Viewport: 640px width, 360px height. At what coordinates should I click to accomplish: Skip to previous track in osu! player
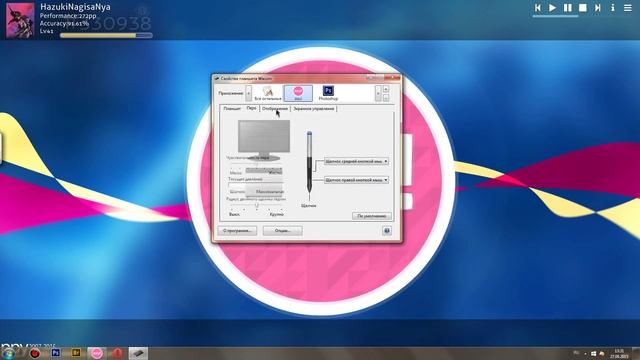click(538, 8)
